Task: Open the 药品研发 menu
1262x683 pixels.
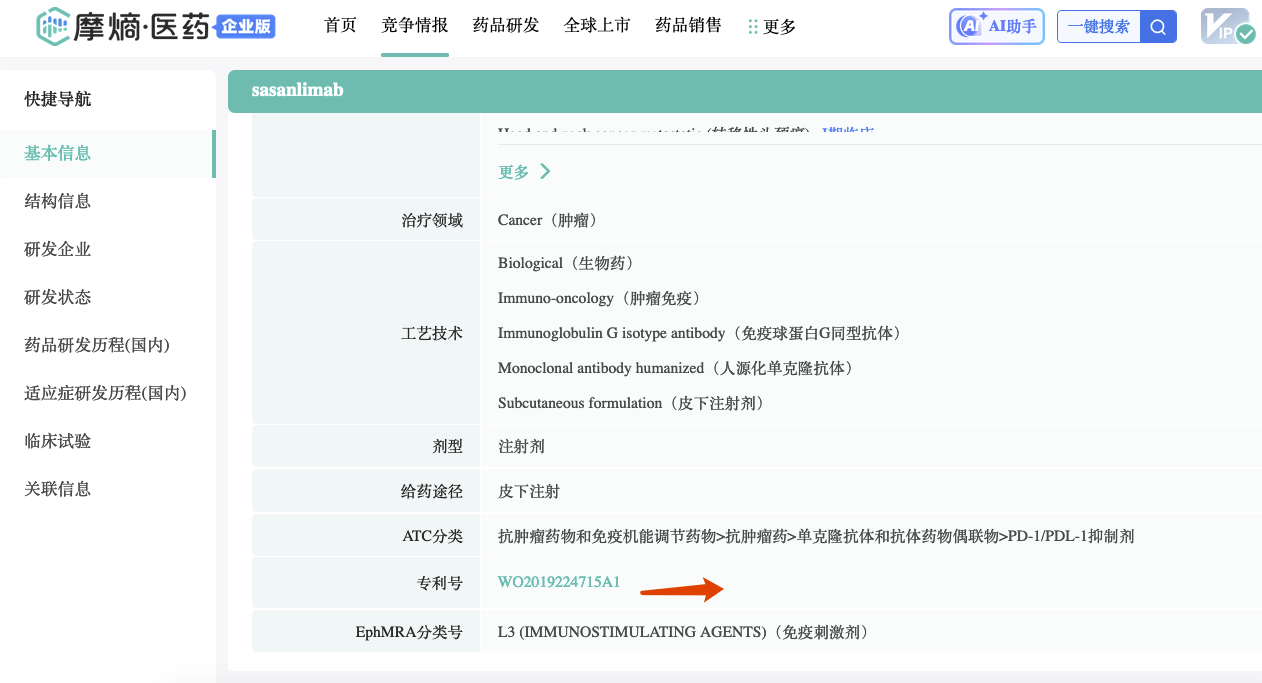Action: pyautogui.click(x=506, y=26)
